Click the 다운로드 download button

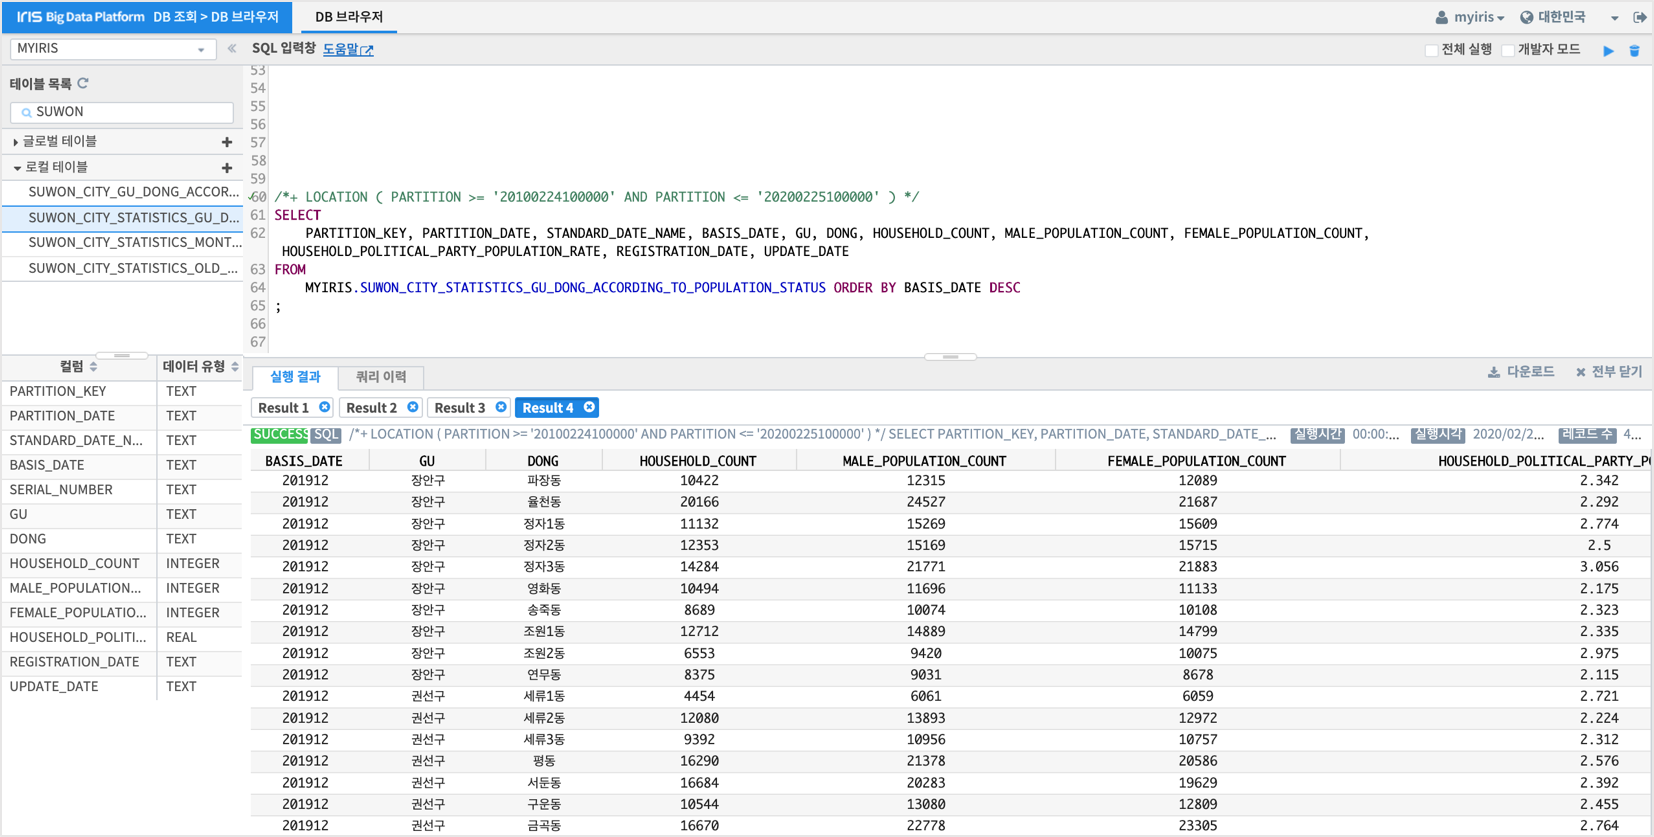click(1521, 372)
